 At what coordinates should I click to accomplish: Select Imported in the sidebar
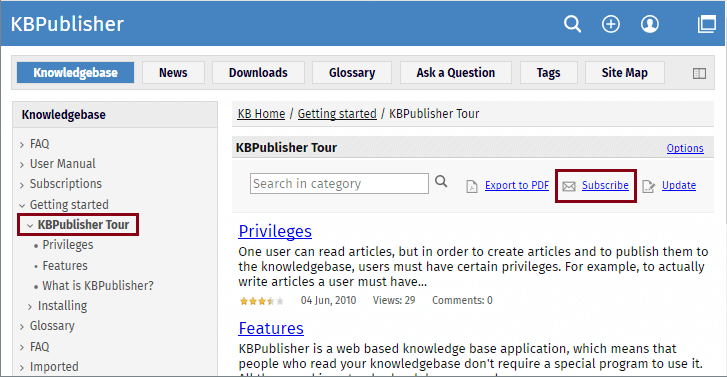tap(54, 366)
